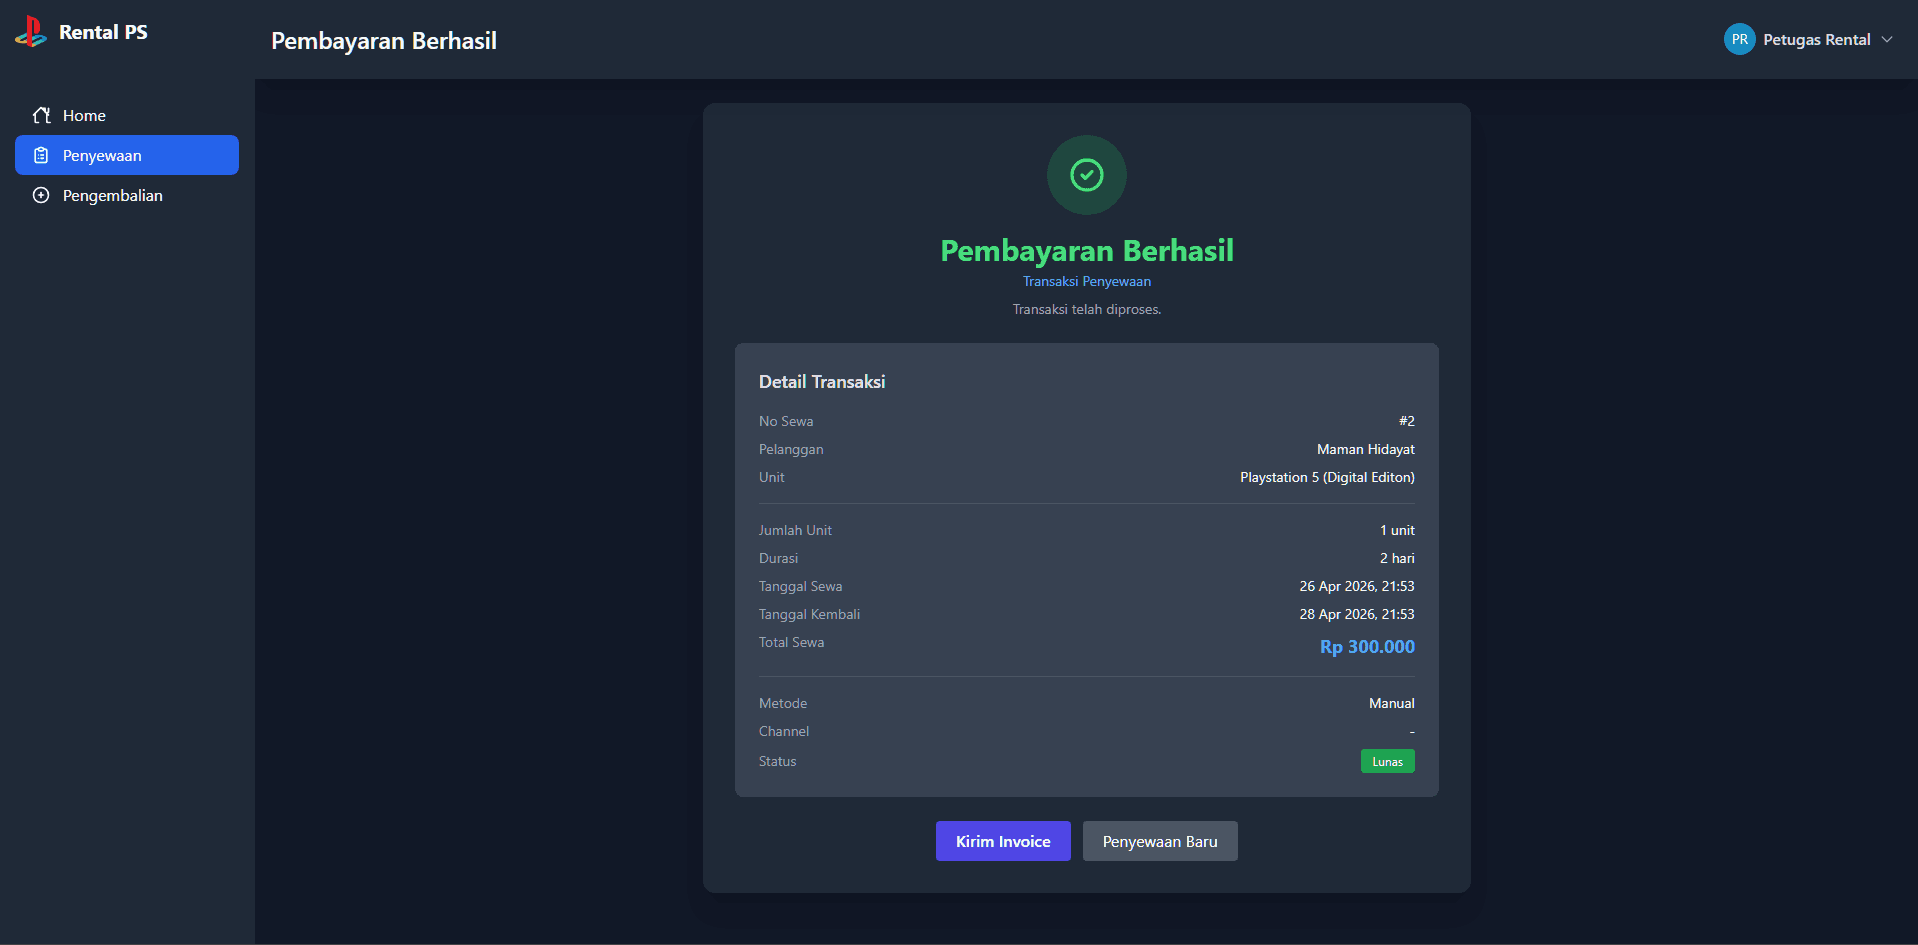
Task: Click the Pengembalian circle-plus icon
Action: point(41,195)
